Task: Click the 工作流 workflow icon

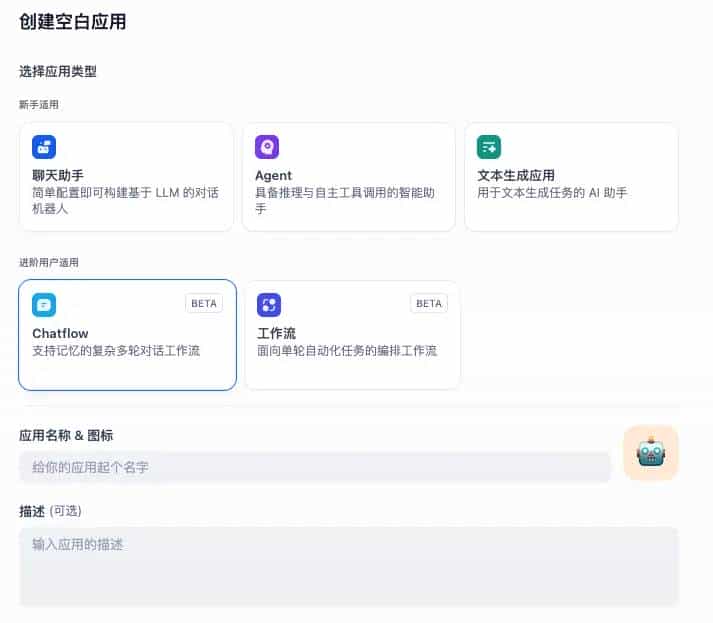Action: point(269,305)
